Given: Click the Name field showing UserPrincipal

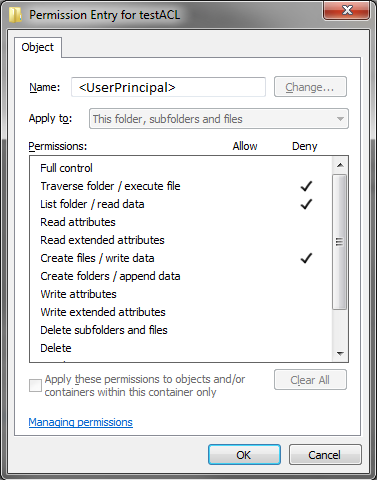Looking at the screenshot, I should (x=168, y=87).
